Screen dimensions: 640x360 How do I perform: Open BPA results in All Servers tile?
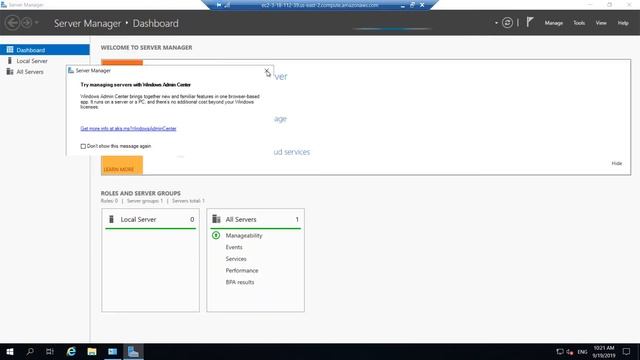(240, 282)
